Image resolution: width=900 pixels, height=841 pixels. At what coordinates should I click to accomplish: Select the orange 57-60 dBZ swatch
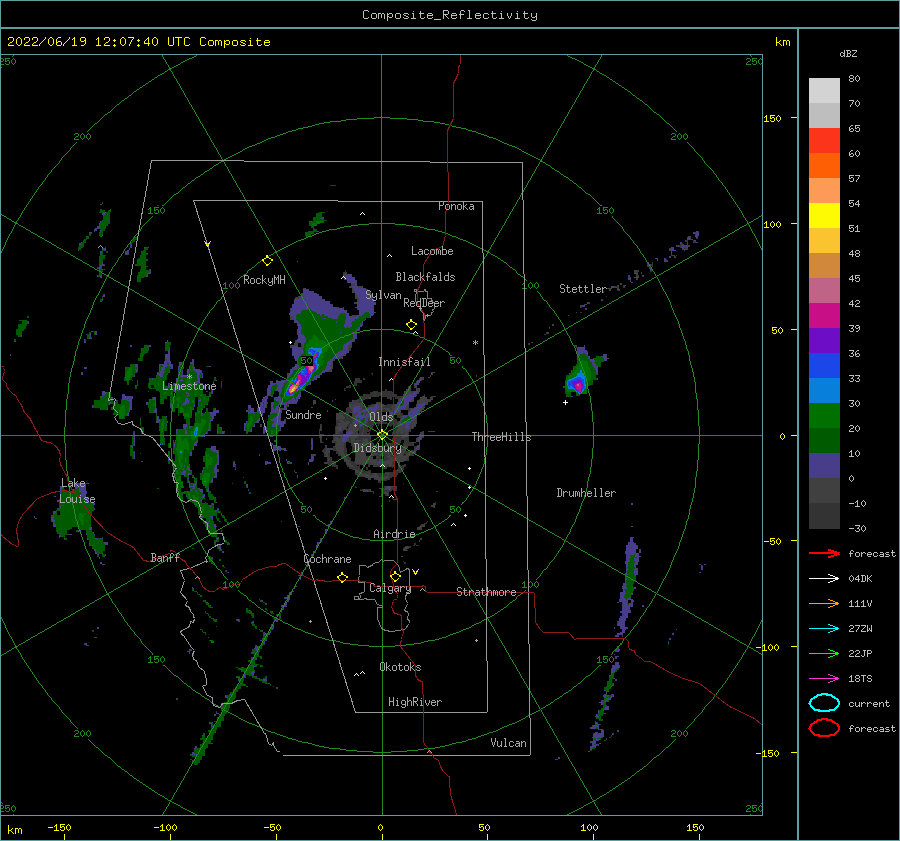824,166
